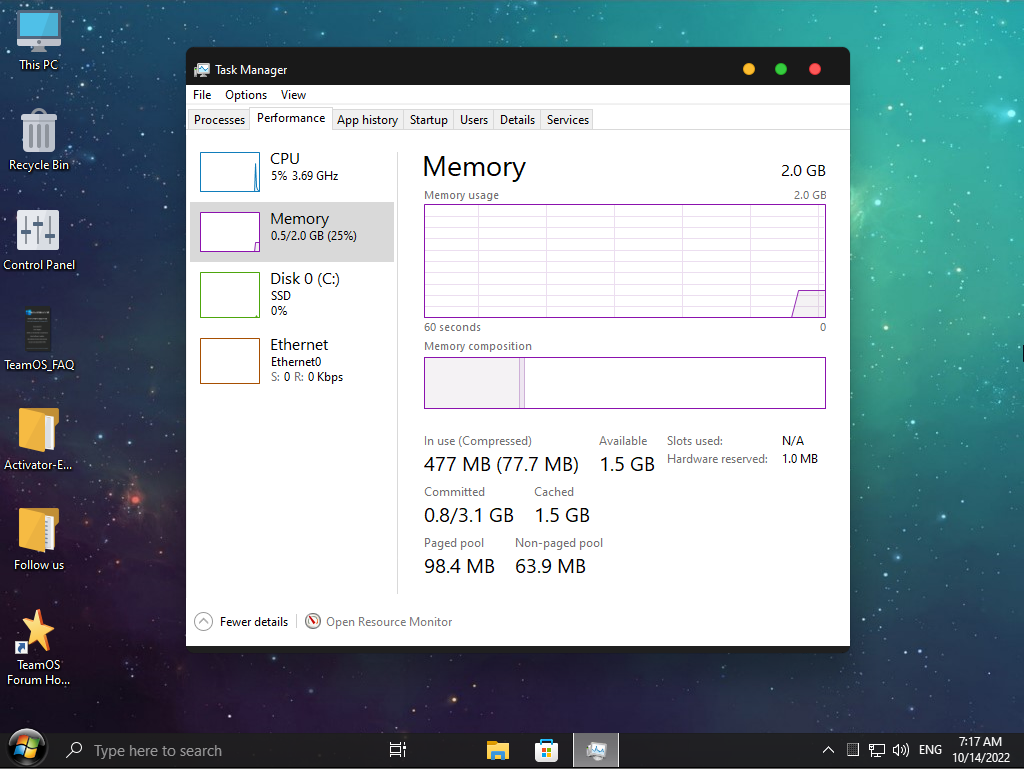Screen dimensions: 1024x769
Task: Open the App history tab
Action: (x=367, y=120)
